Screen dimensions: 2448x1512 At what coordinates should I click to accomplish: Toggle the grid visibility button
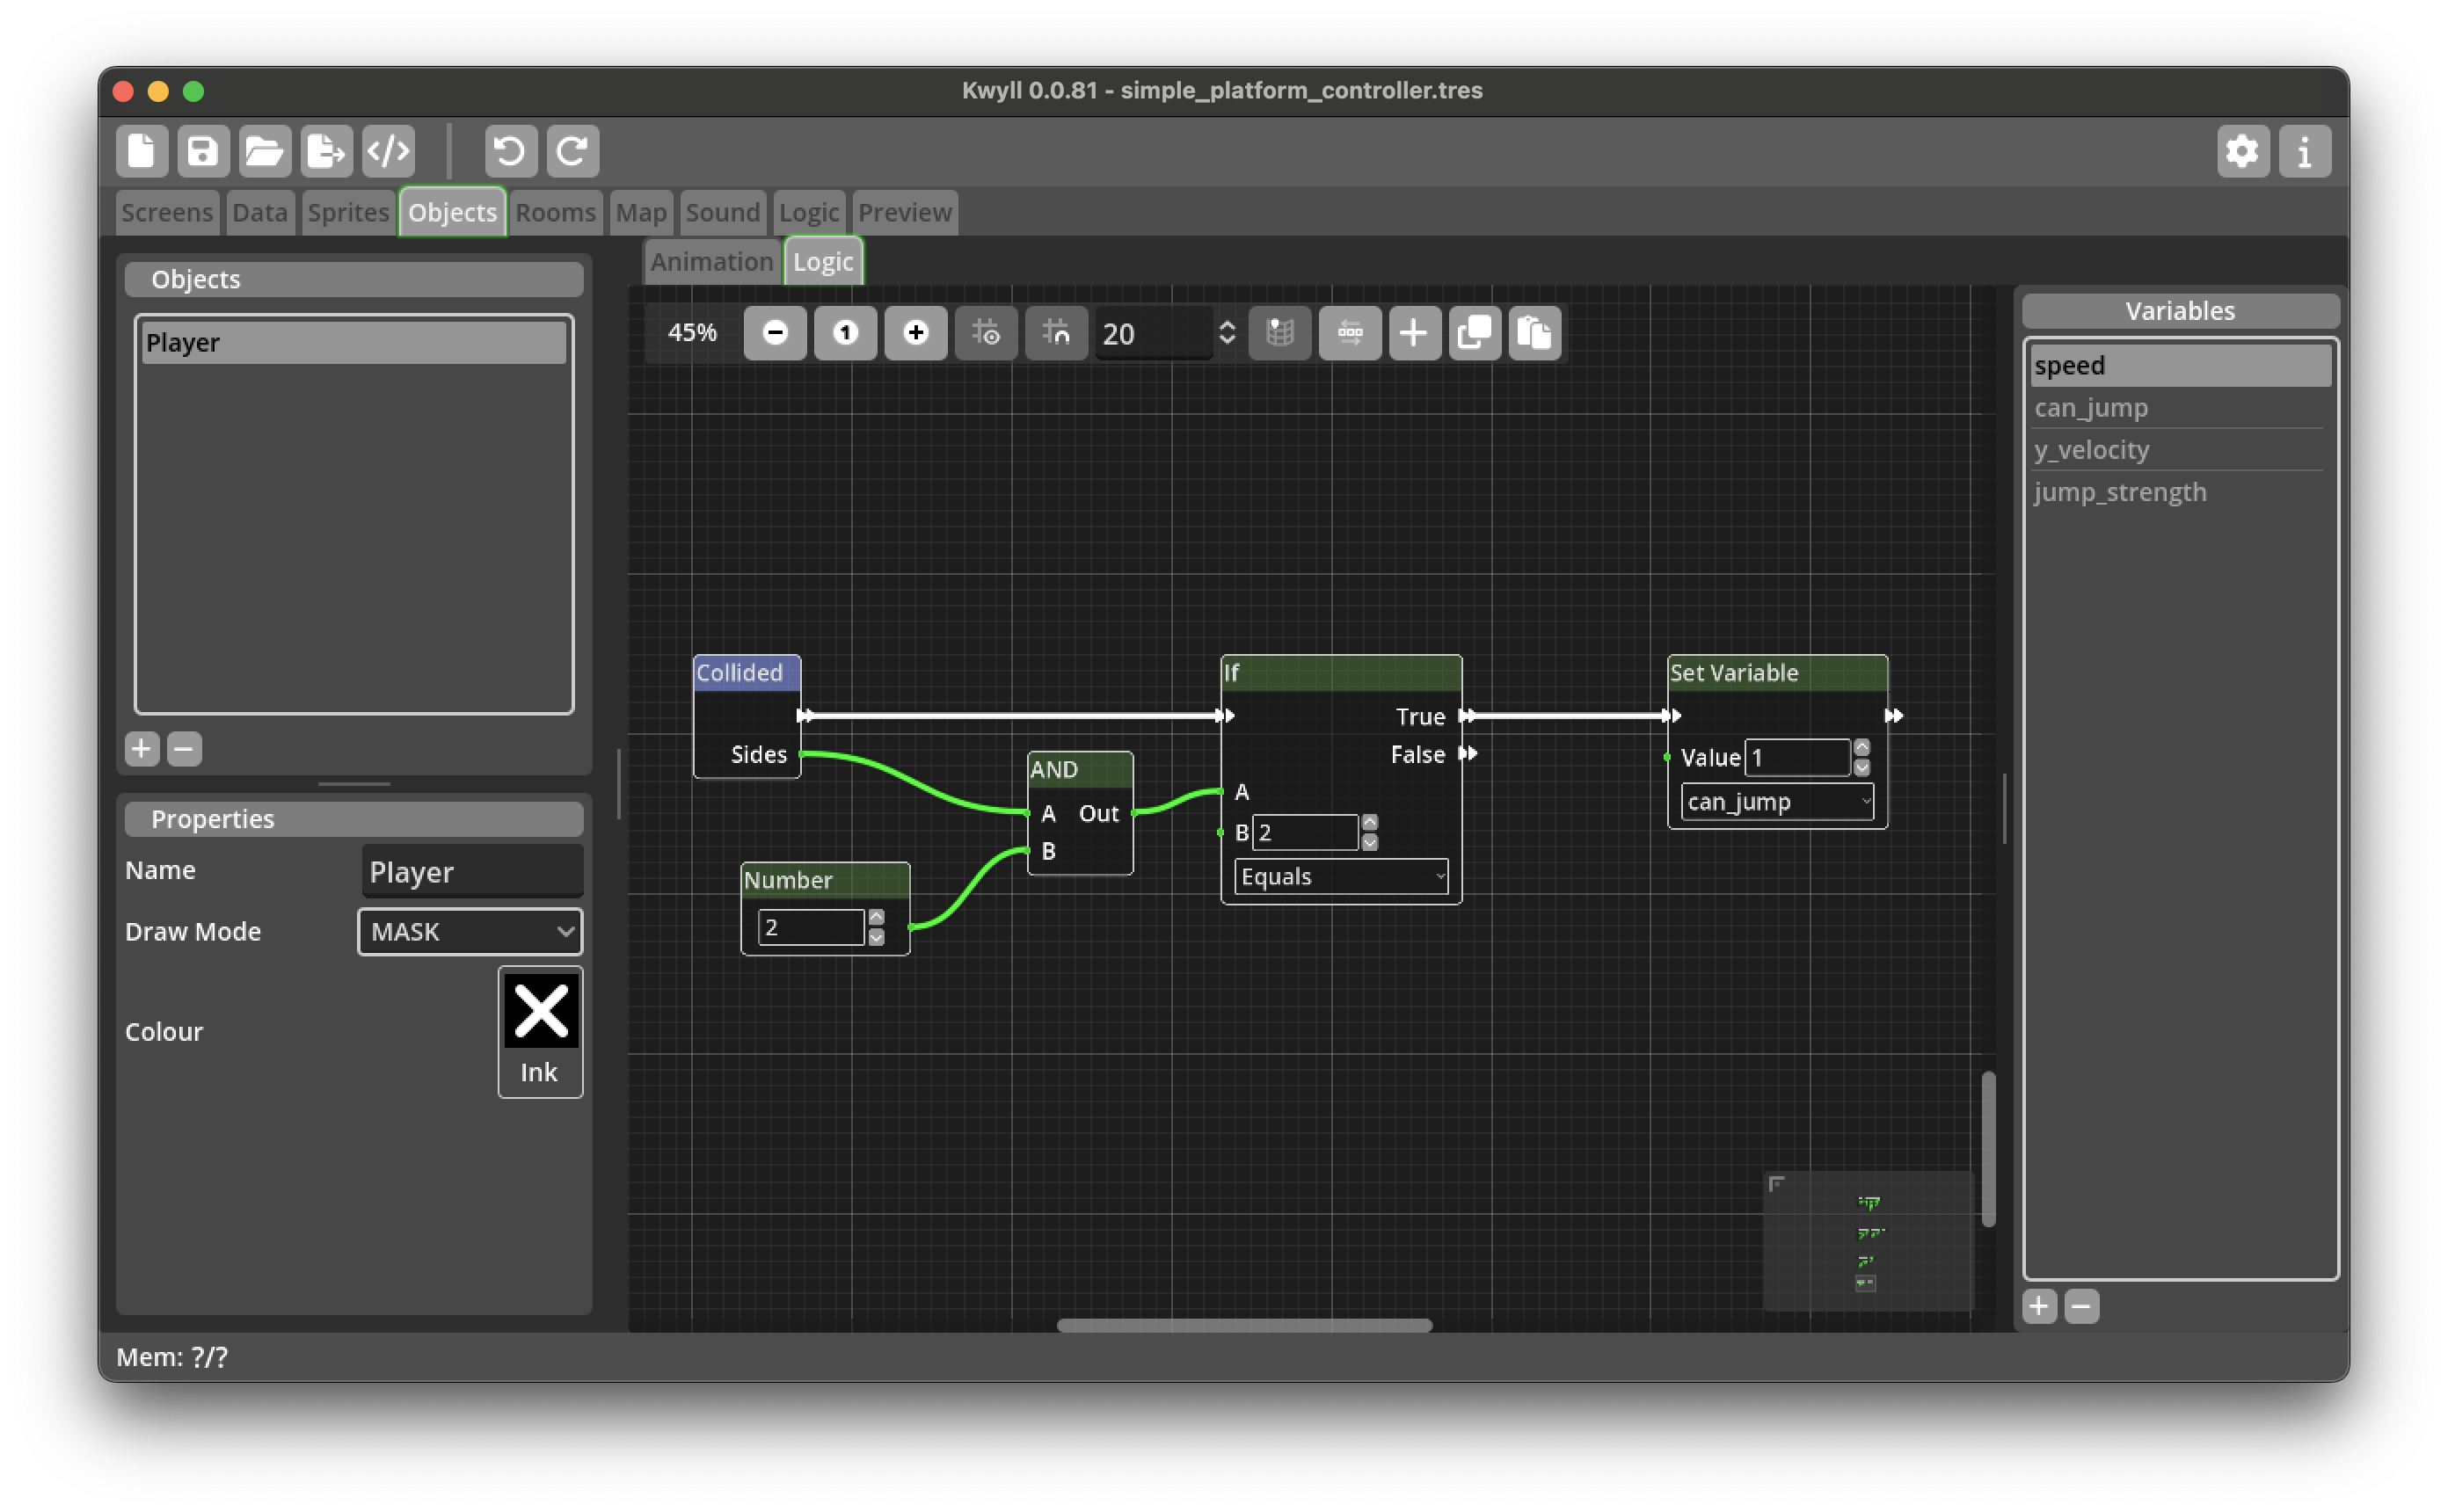[986, 333]
